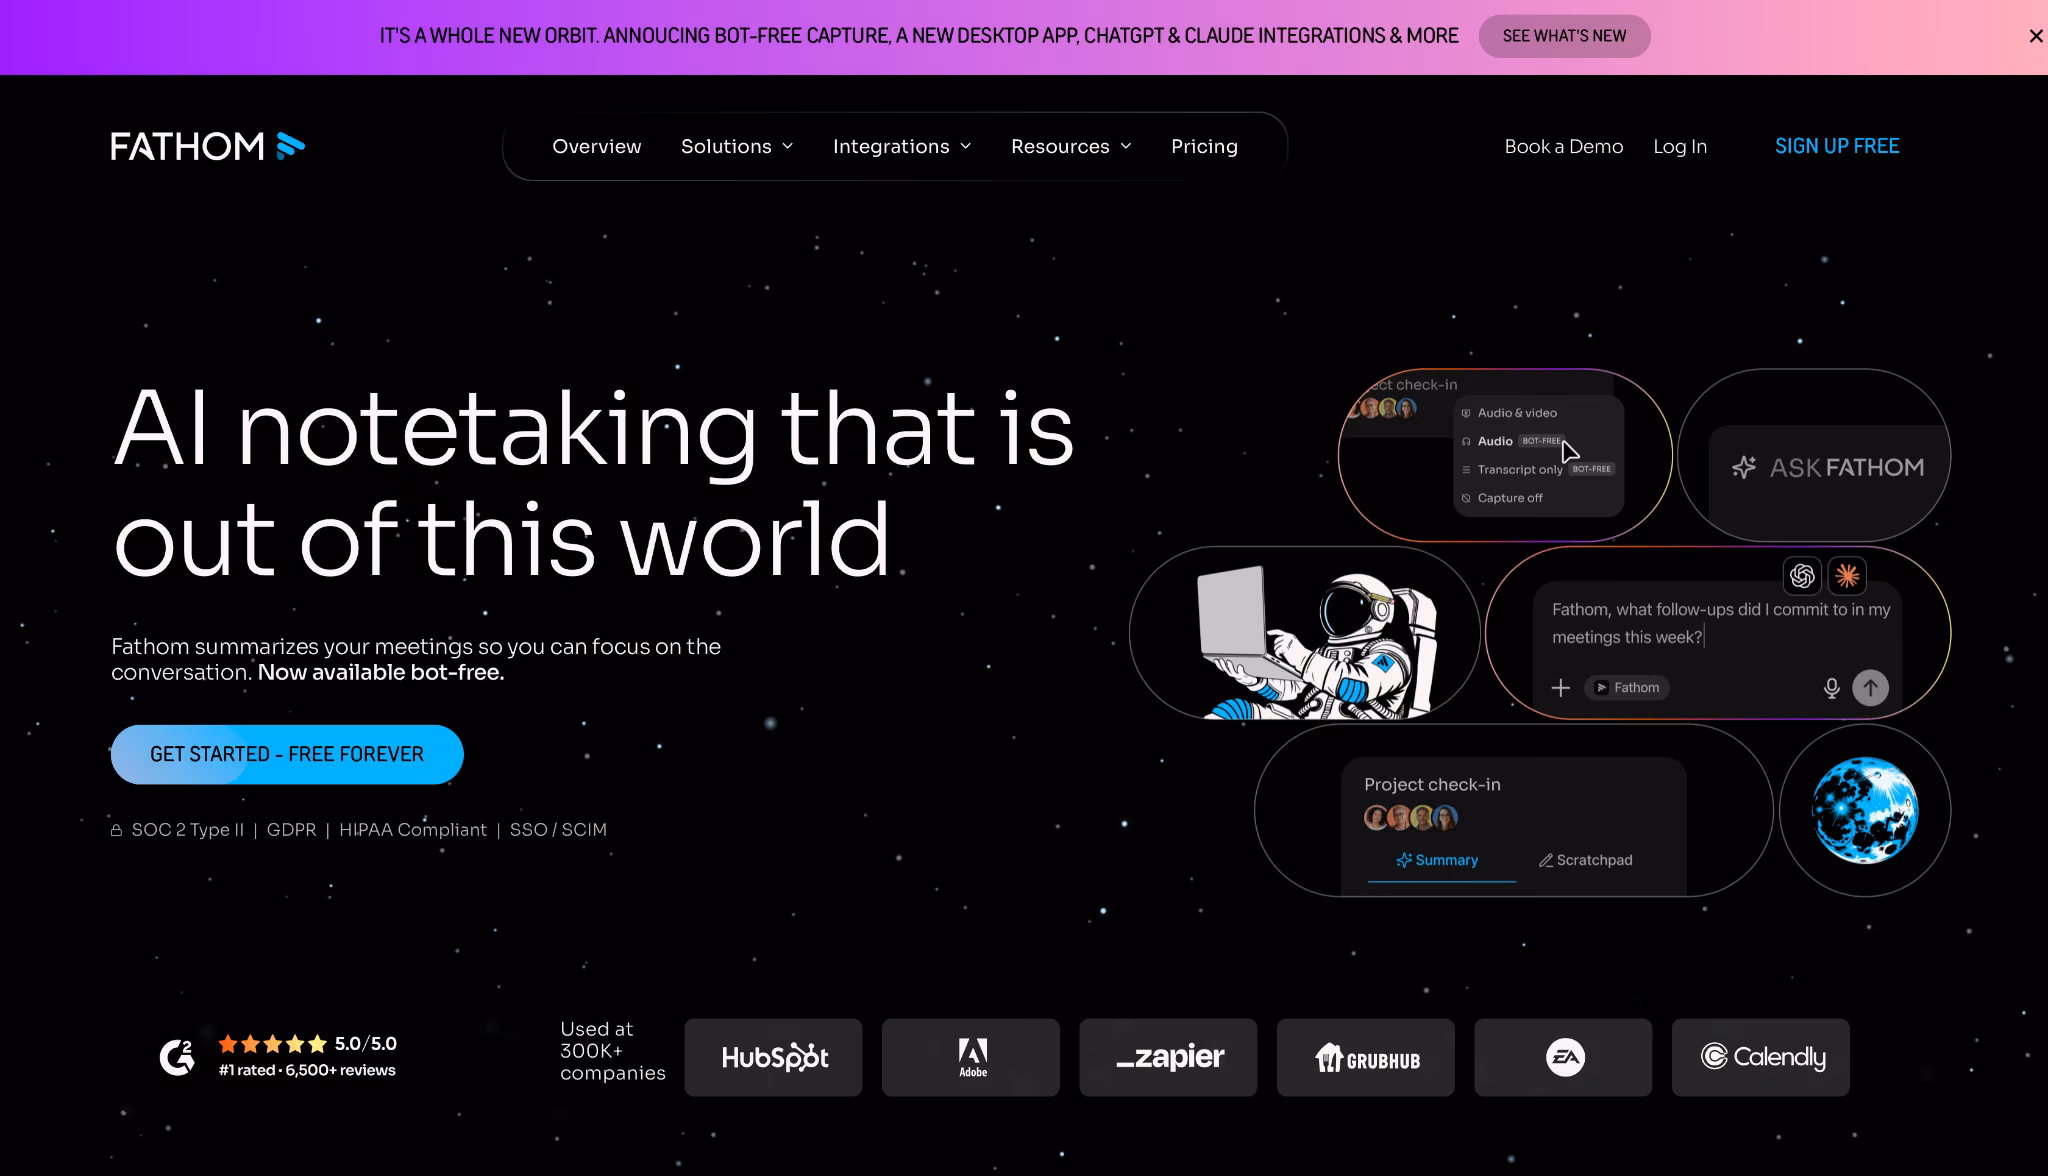The width and height of the screenshot is (2048, 1176).
Task: Click '#1 rated • 6,500+ reviews' text
Action: (x=307, y=1070)
